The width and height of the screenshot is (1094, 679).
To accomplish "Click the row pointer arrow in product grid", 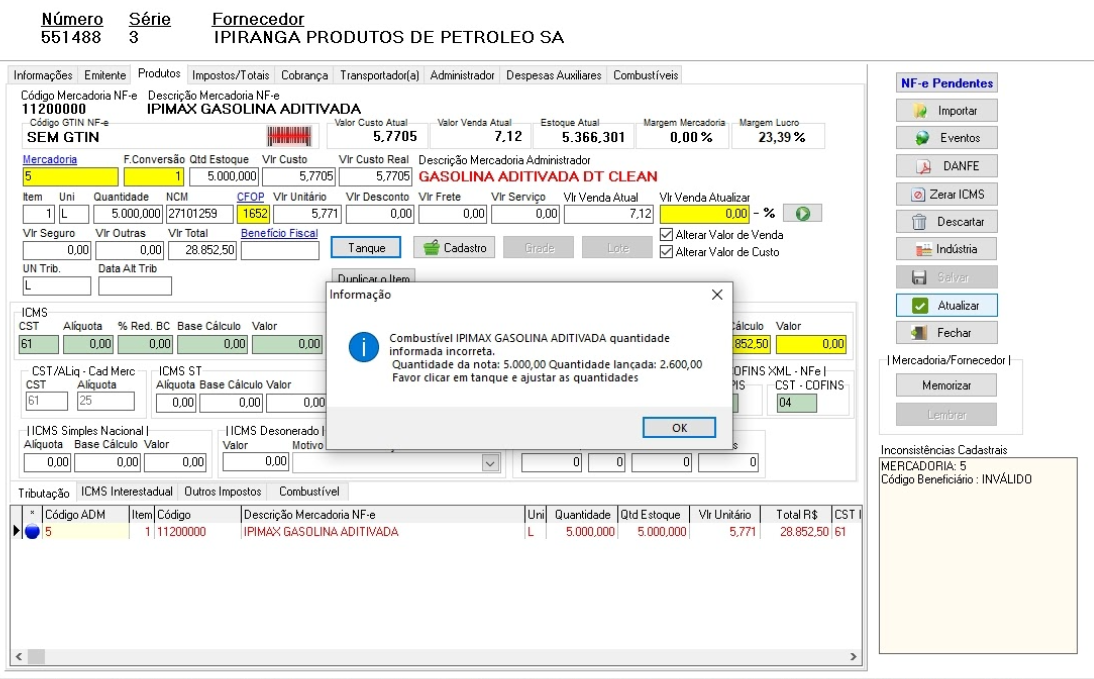I will 16,531.
